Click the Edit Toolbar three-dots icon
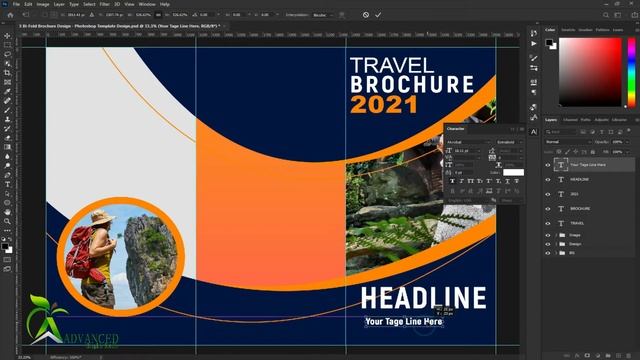Viewport: 640px width, 360px height. (x=7, y=231)
